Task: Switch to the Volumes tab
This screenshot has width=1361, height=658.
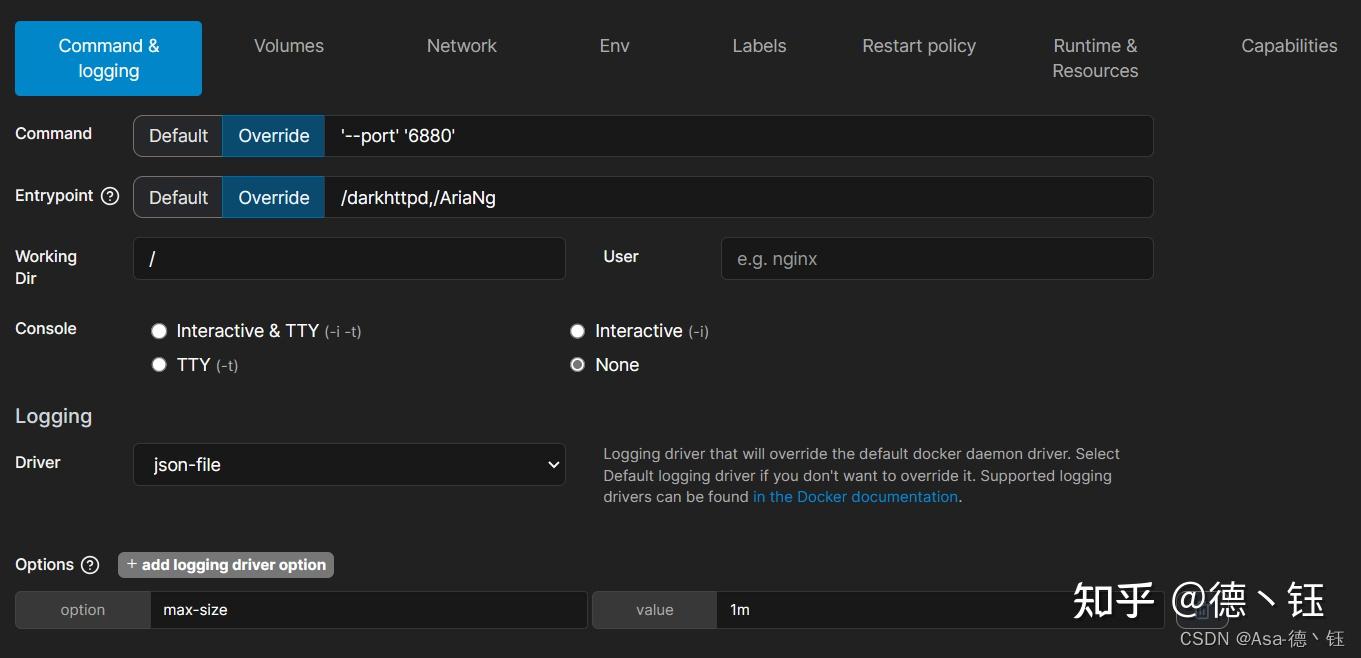Action: click(289, 46)
